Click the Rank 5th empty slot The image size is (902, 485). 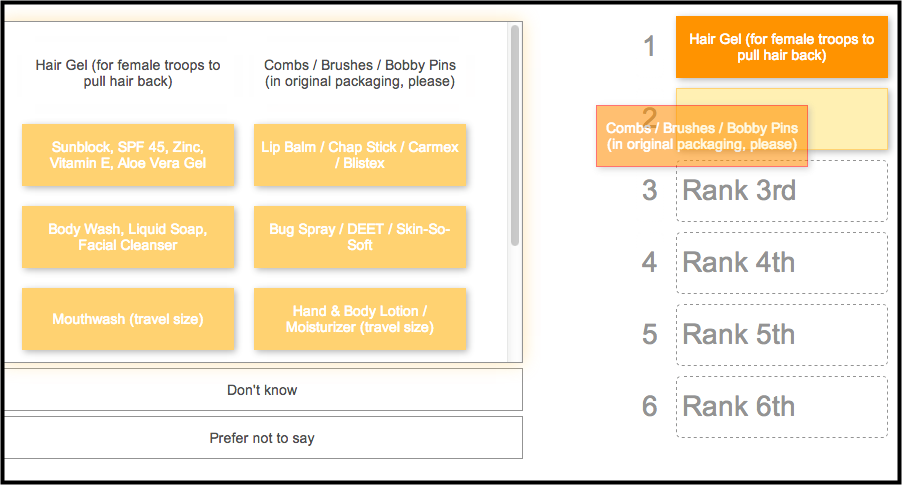click(x=782, y=335)
